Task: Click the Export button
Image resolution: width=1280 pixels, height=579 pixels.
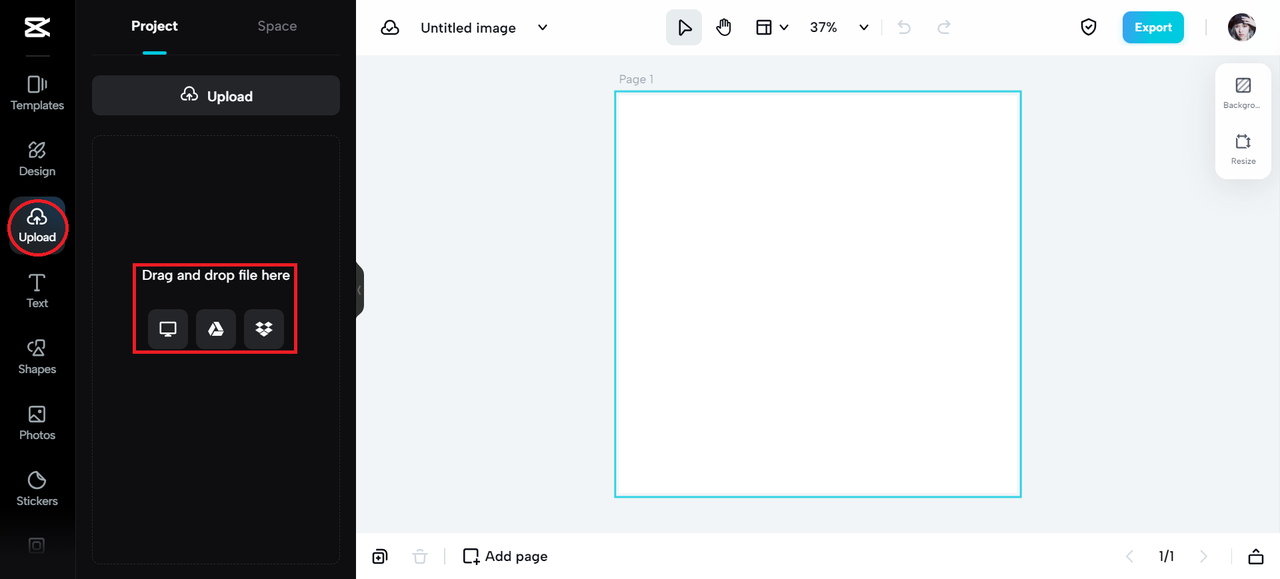Action: click(x=1153, y=27)
